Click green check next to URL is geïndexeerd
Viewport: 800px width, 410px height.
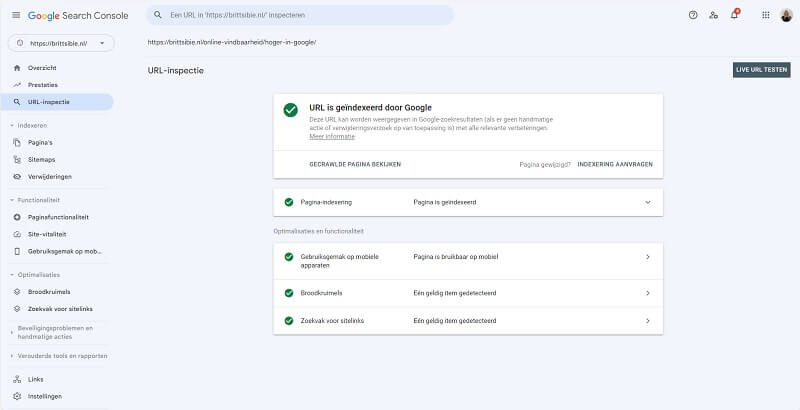[x=290, y=110]
